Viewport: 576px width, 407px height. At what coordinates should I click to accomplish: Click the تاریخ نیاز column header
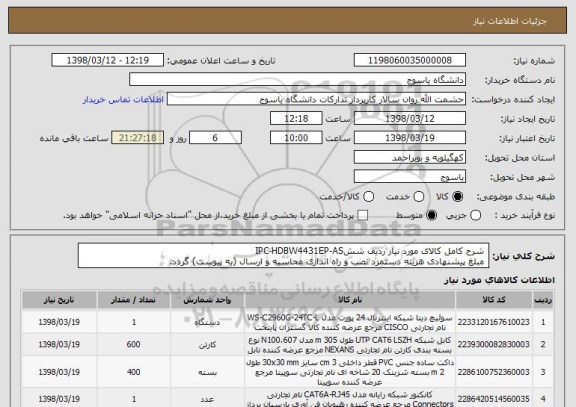[59, 300]
